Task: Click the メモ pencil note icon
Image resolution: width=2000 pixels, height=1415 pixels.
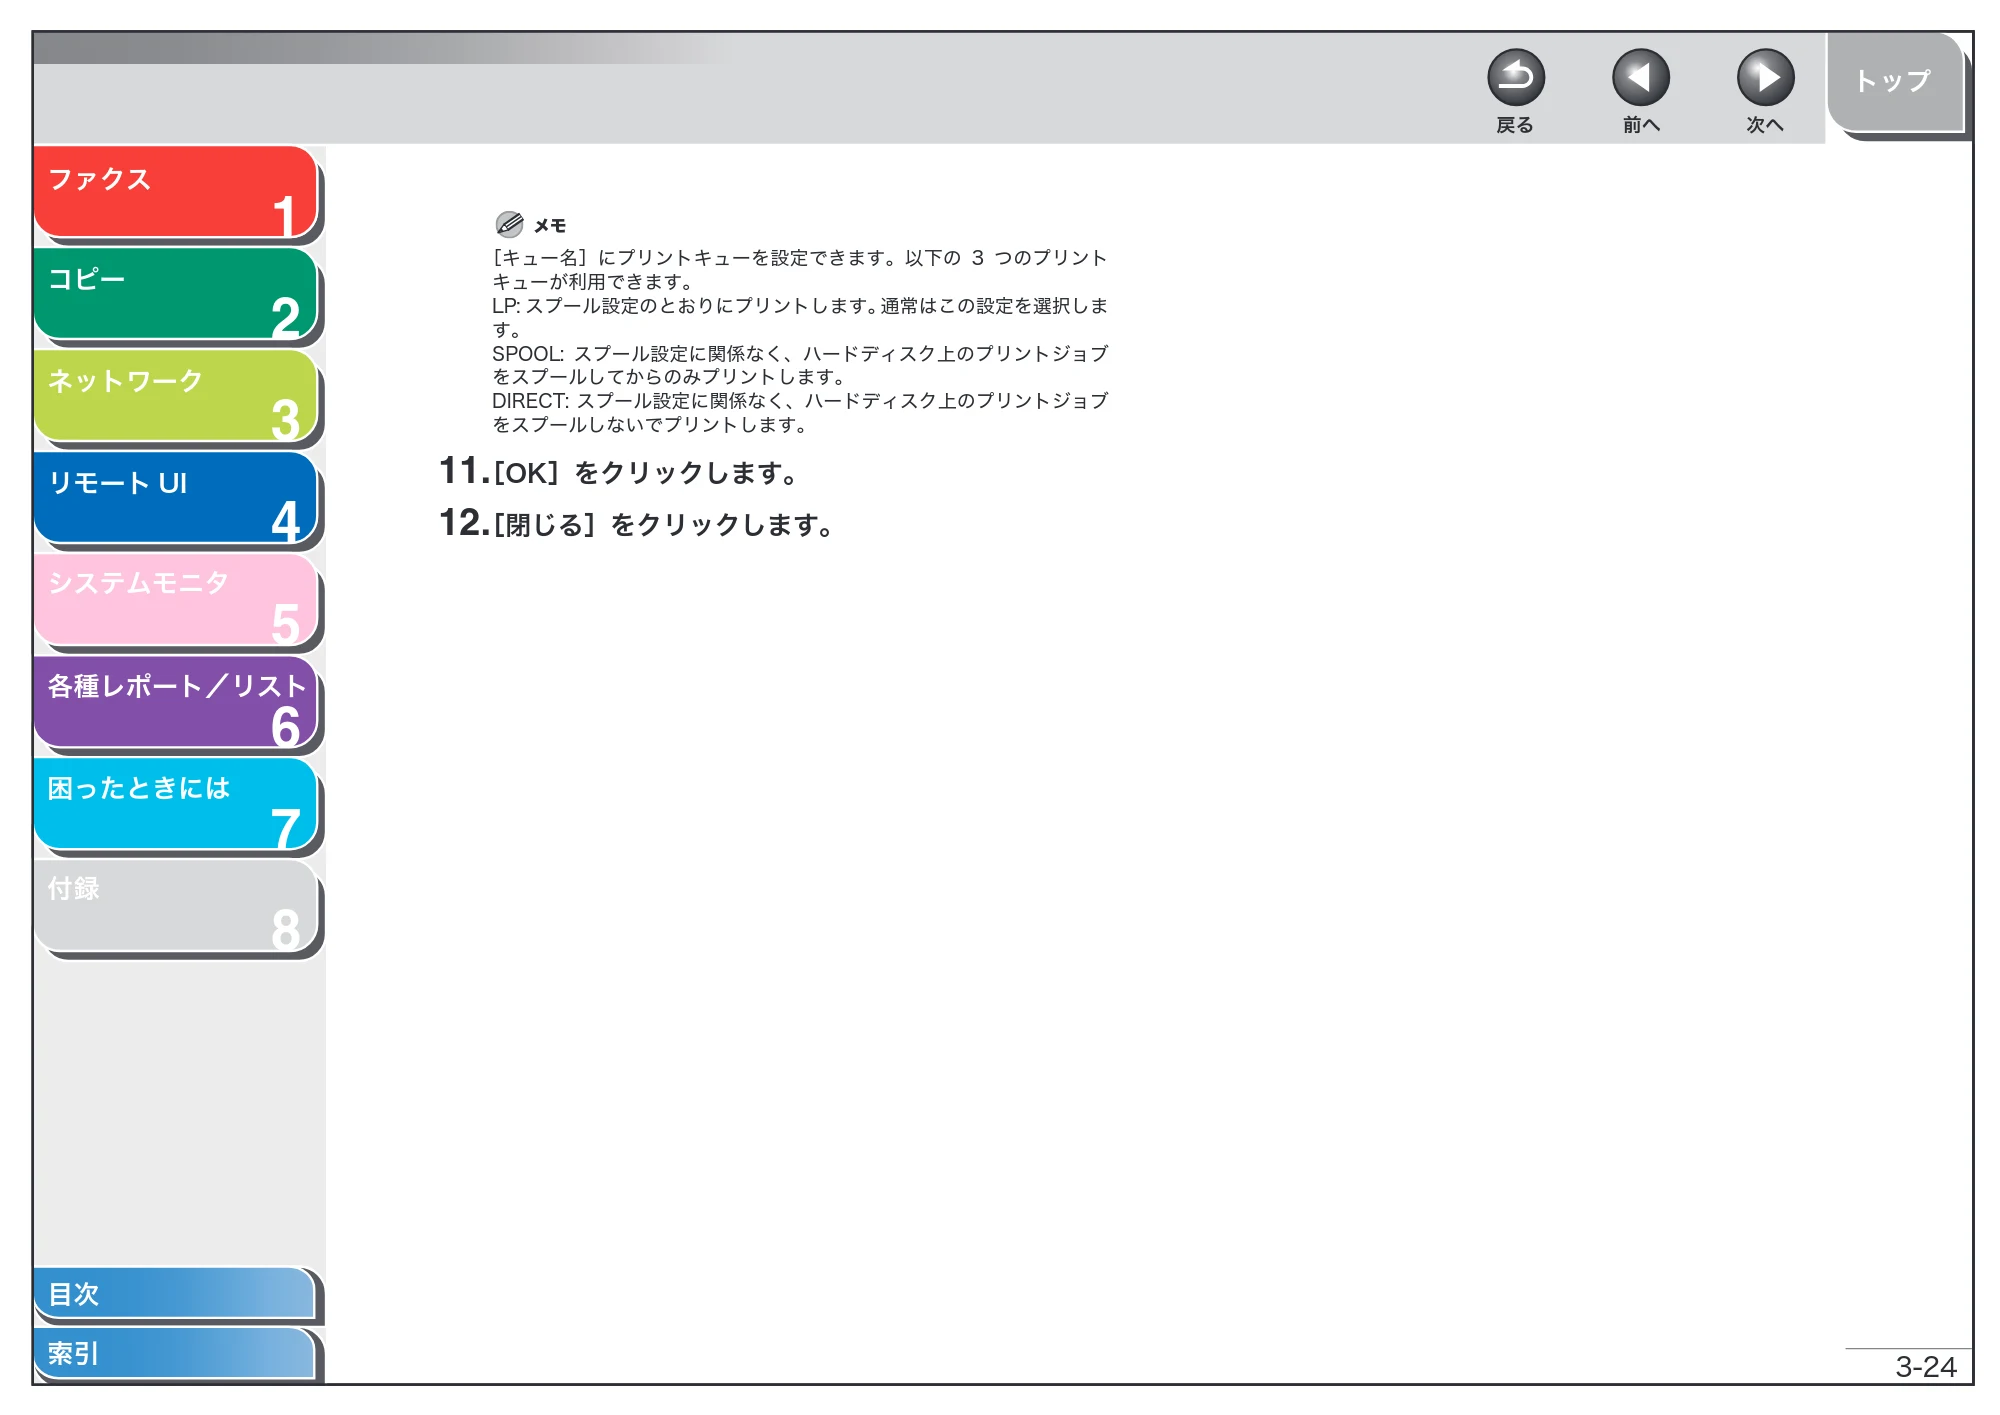Action: [x=509, y=224]
